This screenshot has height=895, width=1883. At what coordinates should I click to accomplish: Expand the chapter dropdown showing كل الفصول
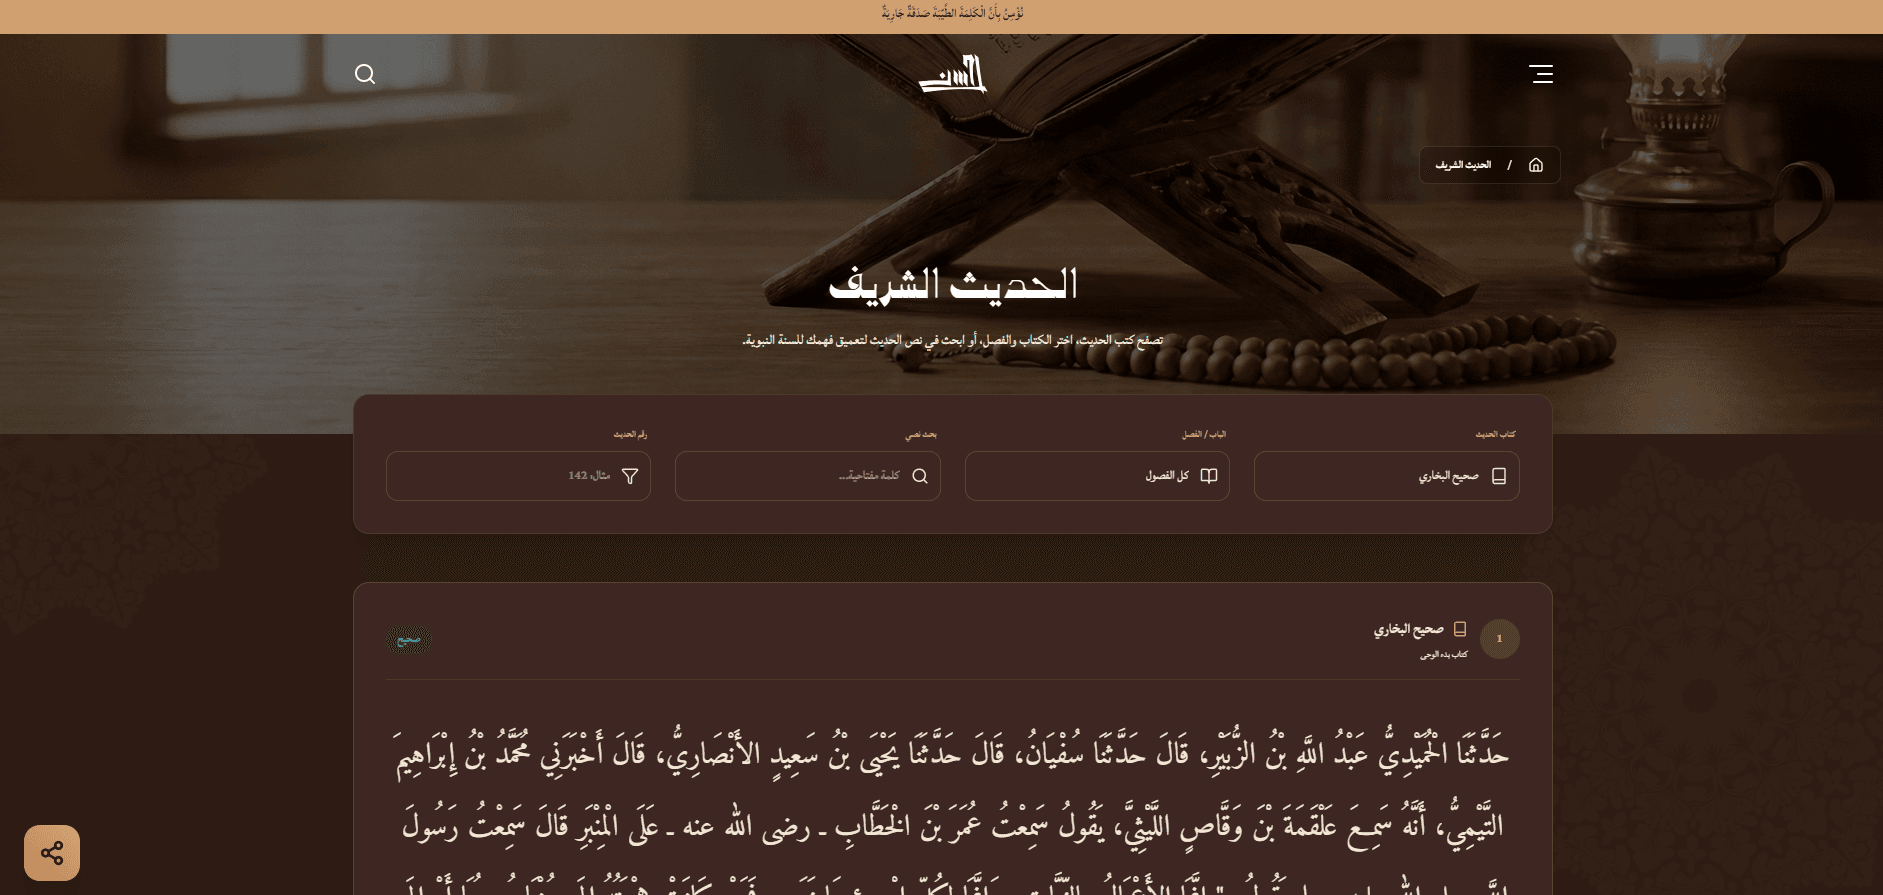coord(1096,476)
